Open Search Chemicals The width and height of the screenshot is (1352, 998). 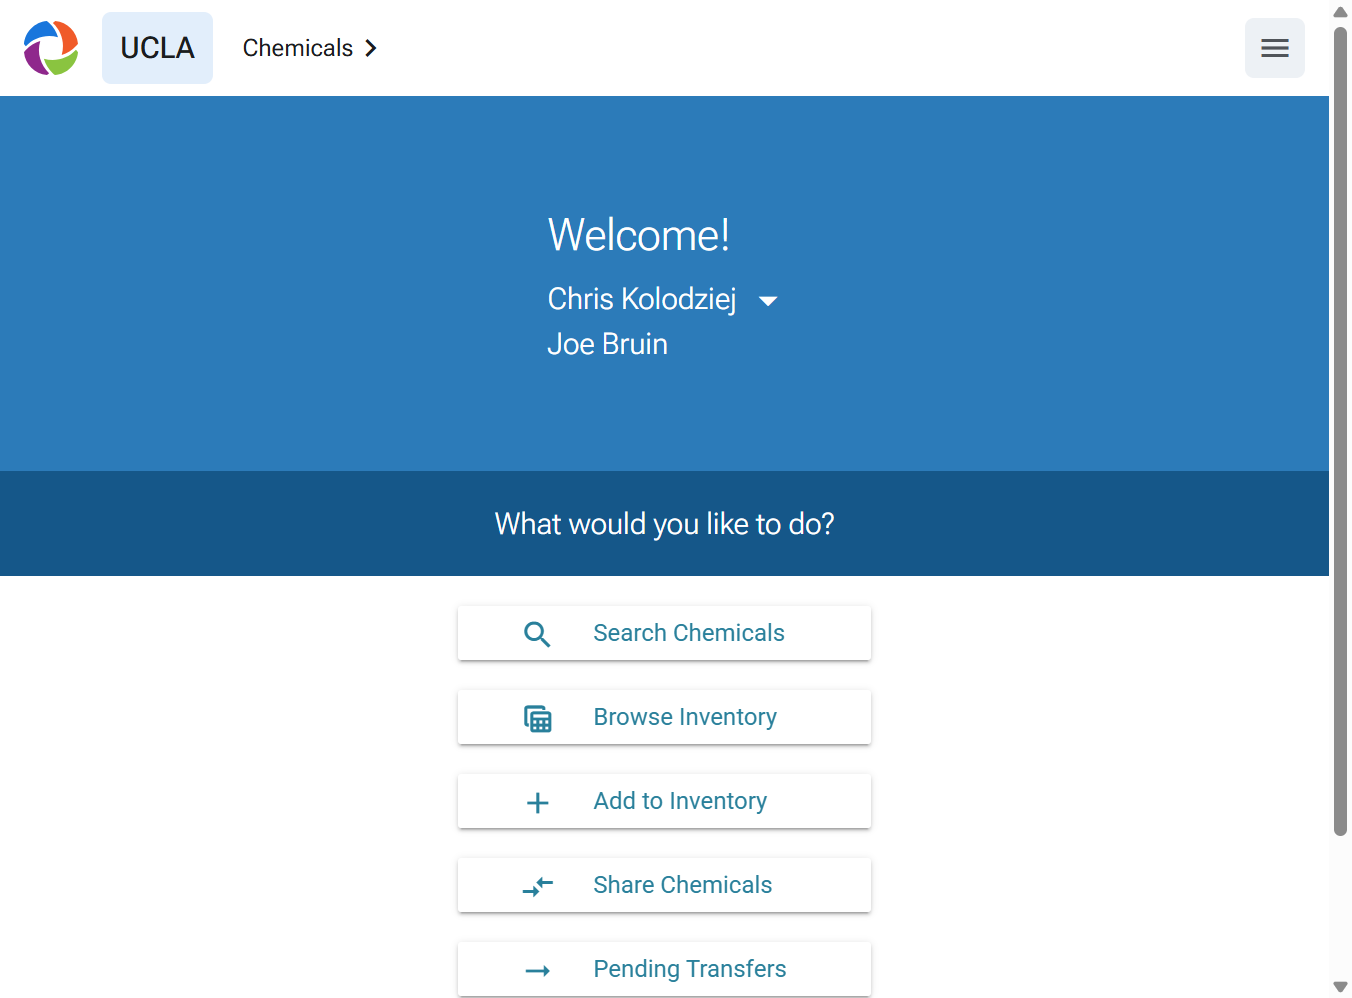pos(664,633)
